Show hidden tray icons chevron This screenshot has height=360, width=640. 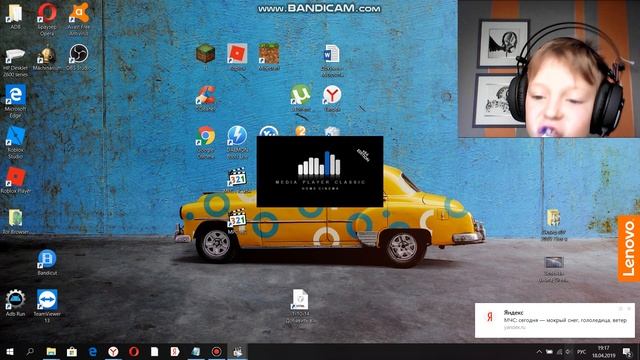coord(539,351)
